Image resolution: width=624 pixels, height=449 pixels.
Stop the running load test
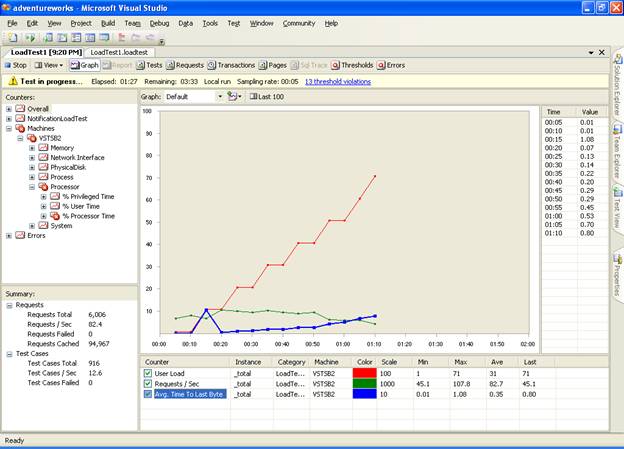(x=15, y=65)
